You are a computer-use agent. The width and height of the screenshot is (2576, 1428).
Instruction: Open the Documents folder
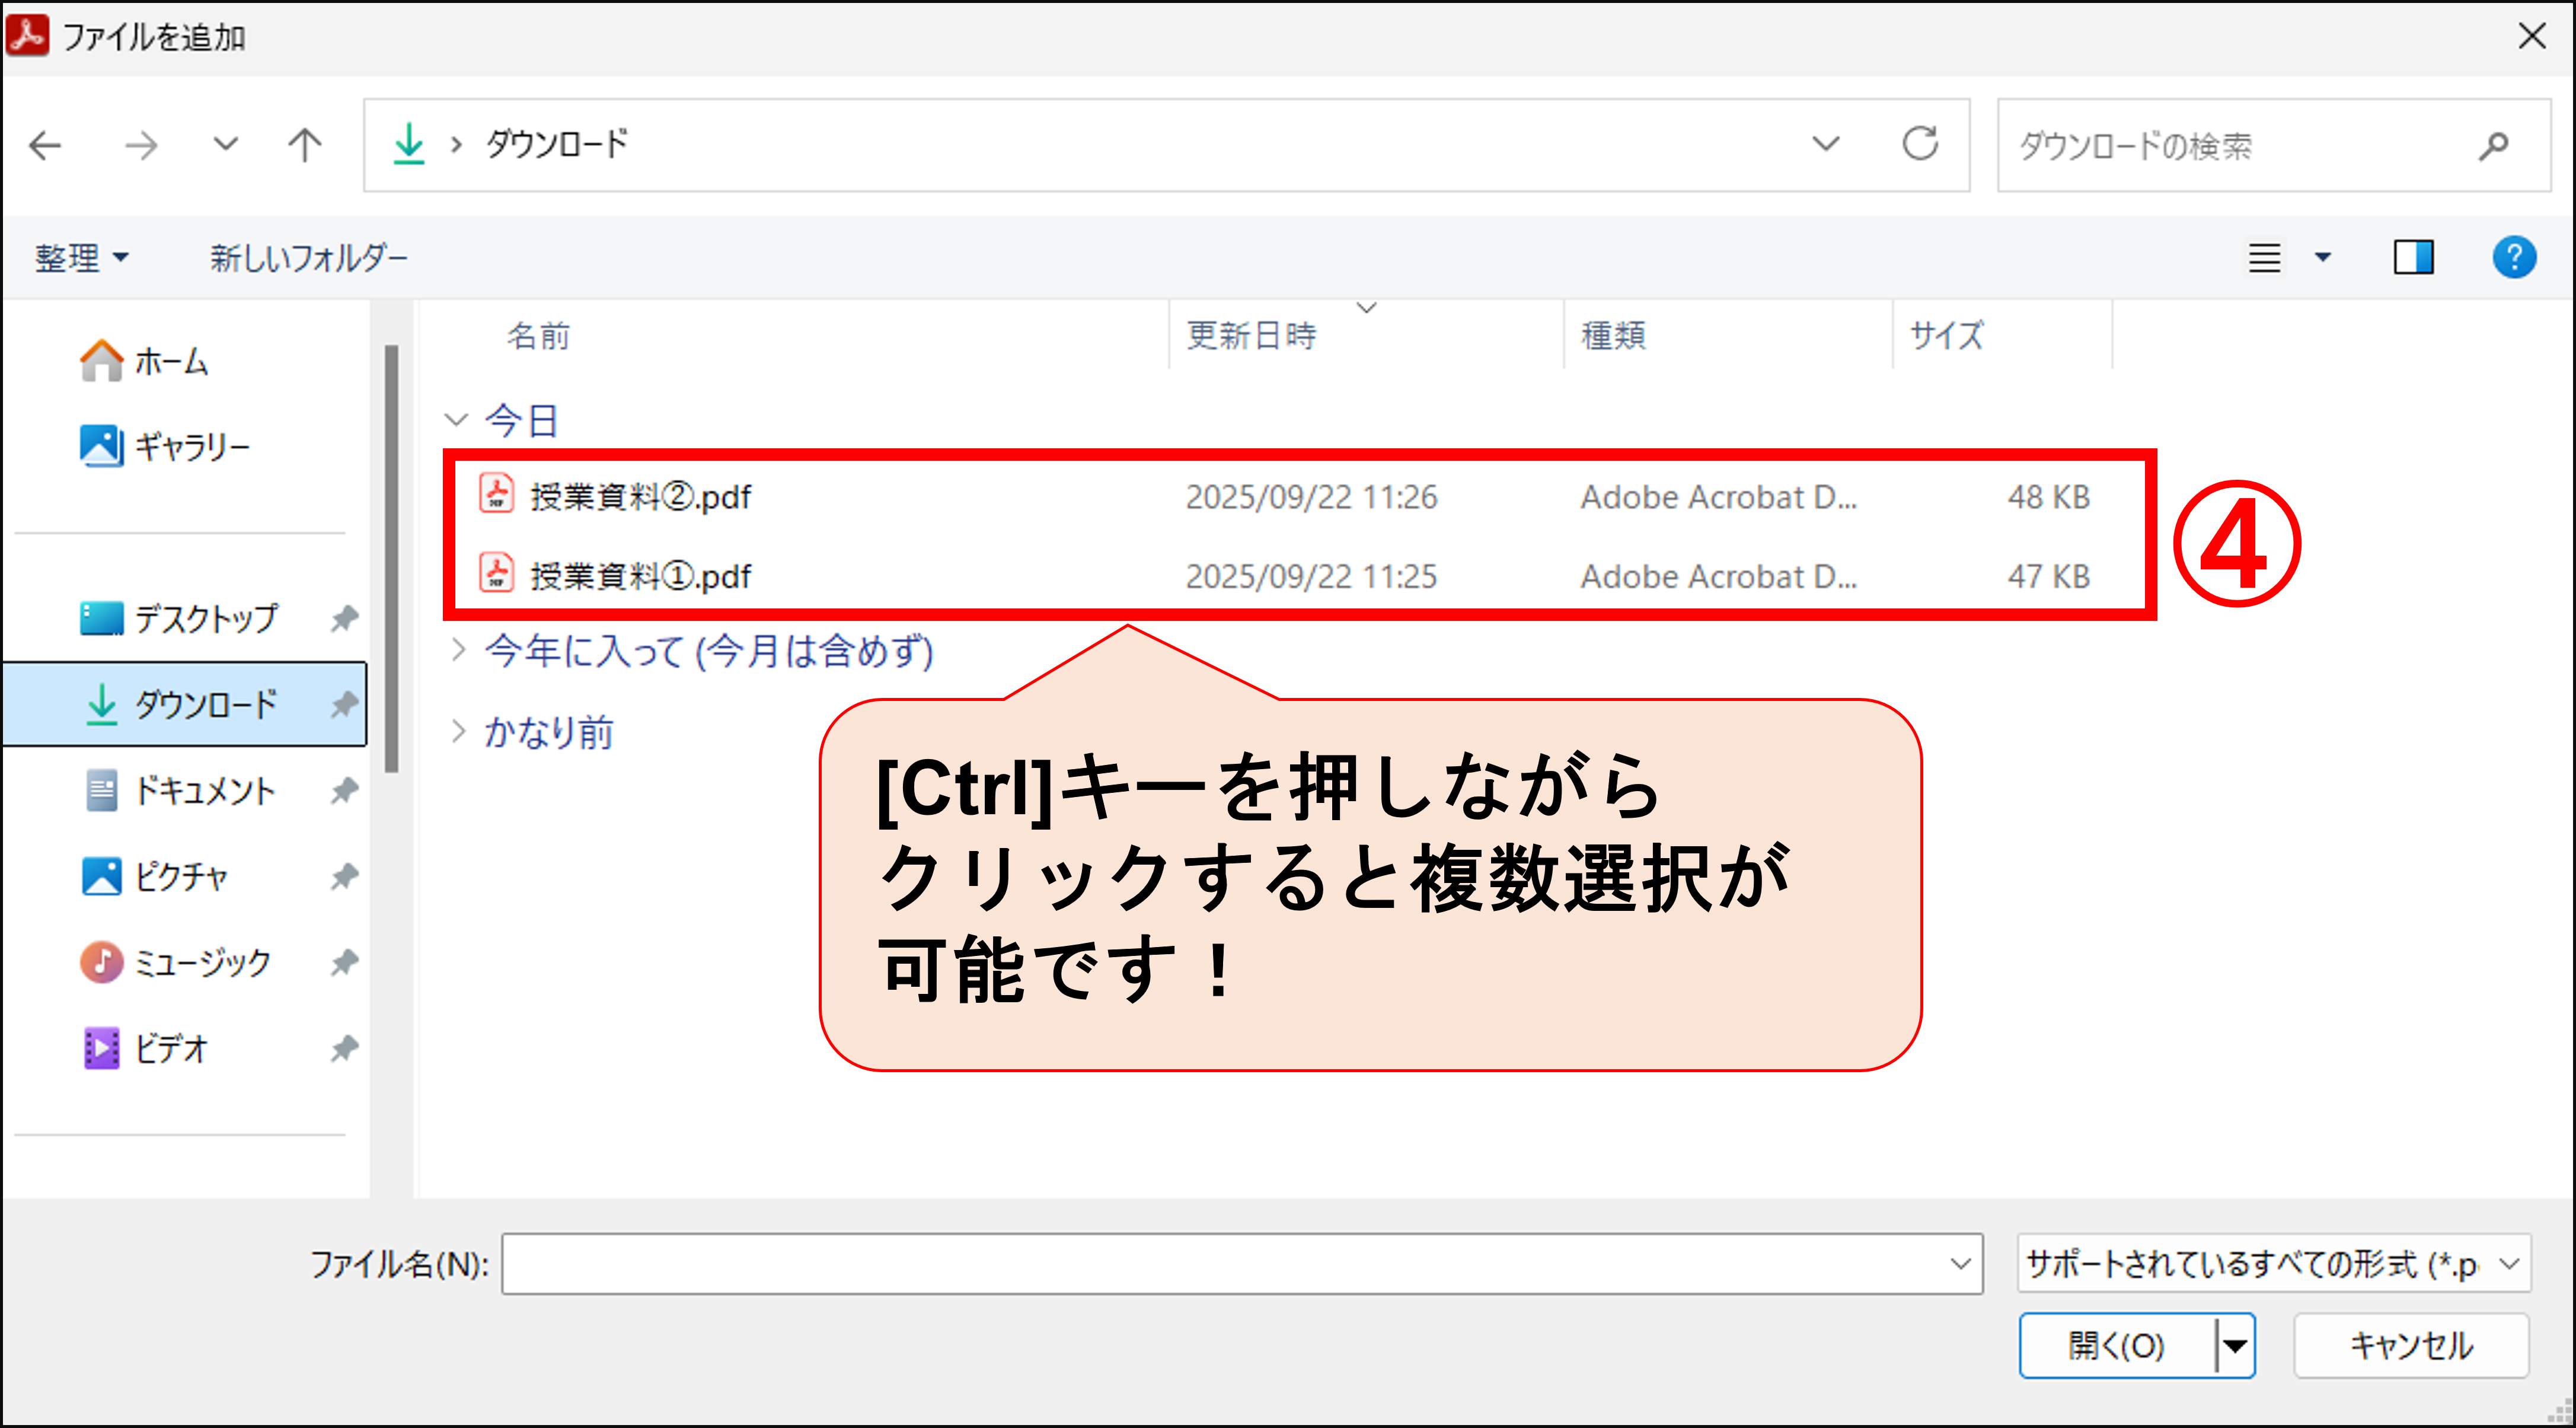pos(206,790)
